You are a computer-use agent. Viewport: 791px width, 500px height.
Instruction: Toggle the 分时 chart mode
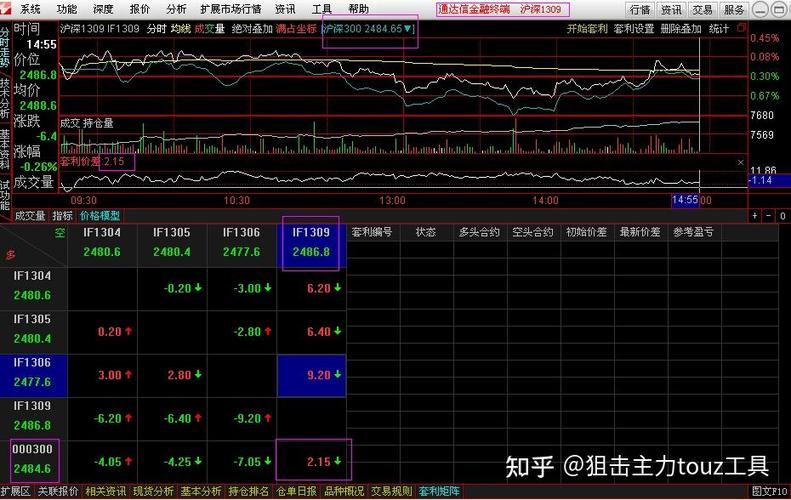156,29
